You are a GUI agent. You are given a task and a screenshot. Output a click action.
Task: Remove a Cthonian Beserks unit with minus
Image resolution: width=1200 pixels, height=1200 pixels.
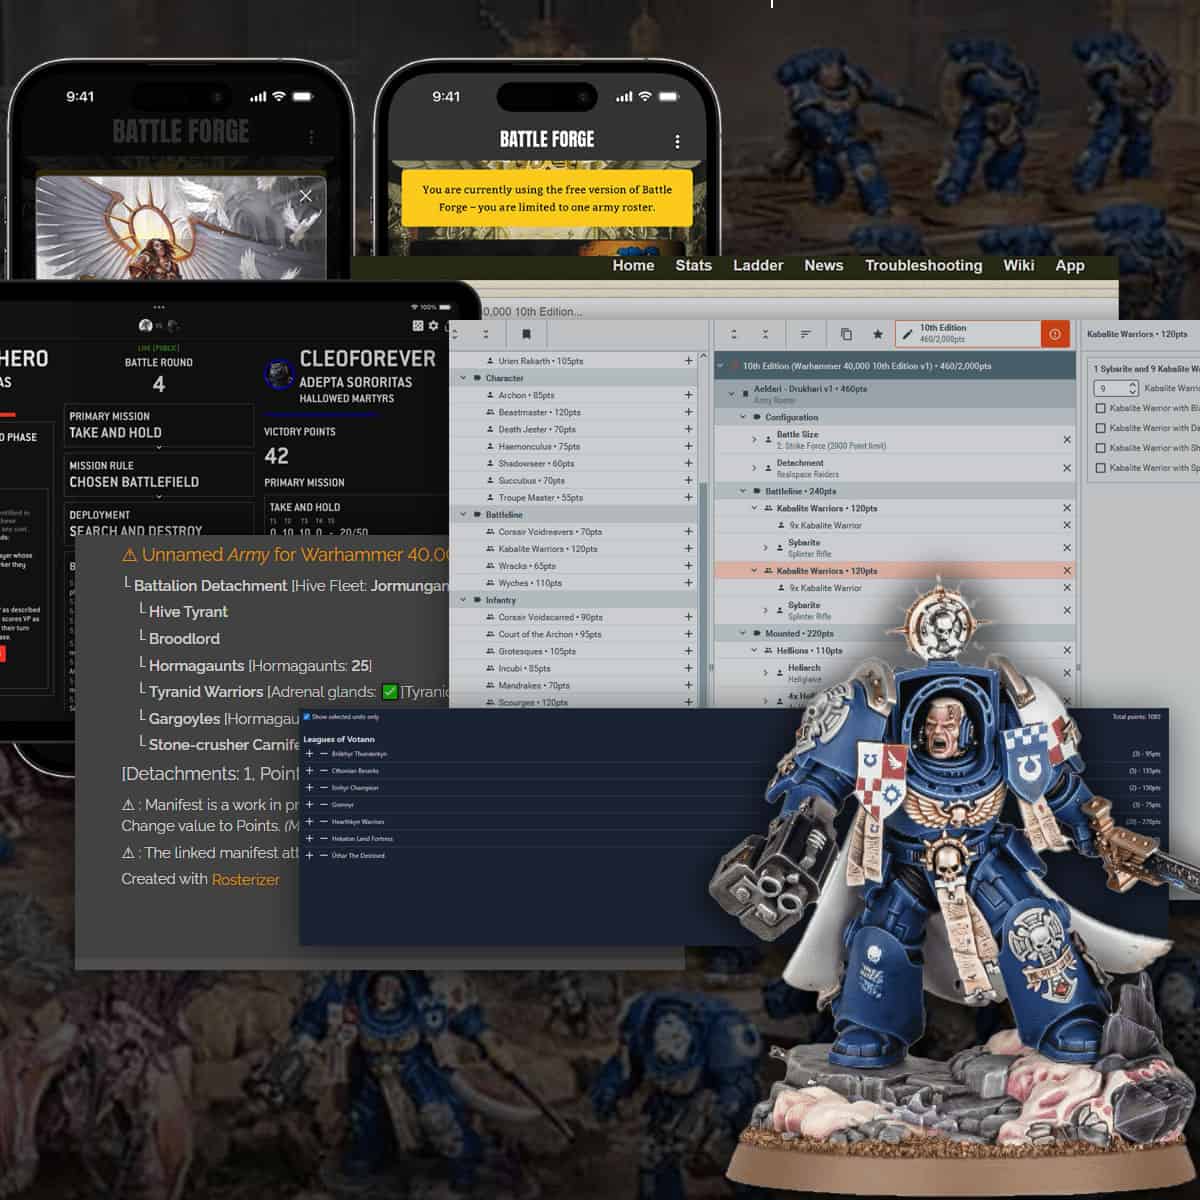(323, 771)
